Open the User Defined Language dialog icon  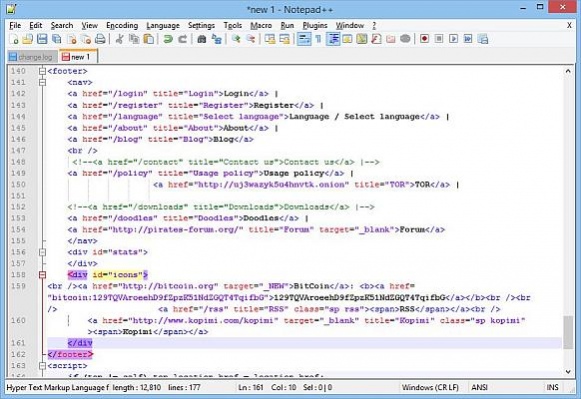pyautogui.click(x=347, y=39)
